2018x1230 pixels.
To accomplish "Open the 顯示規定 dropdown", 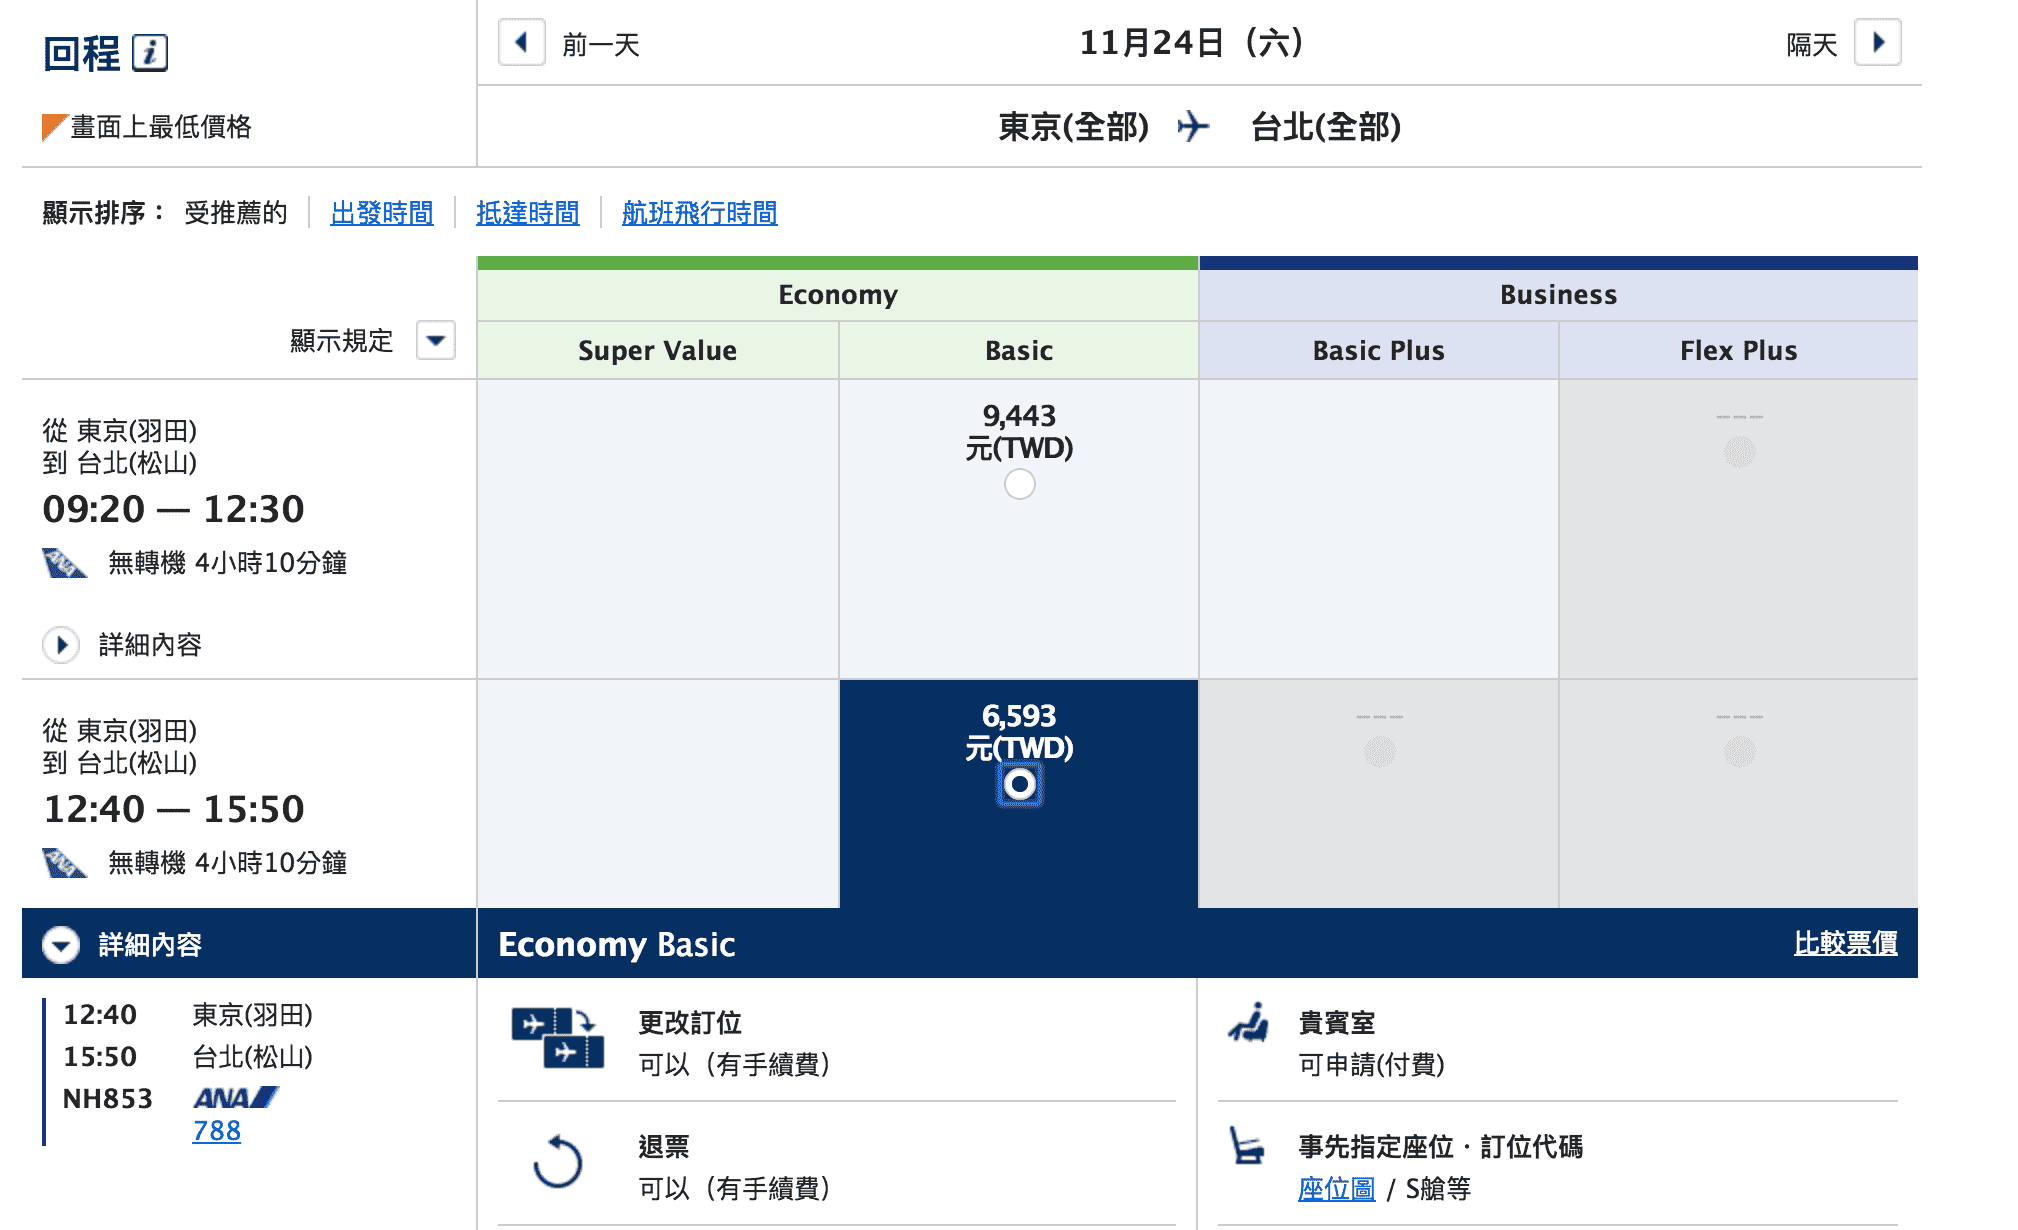I will [435, 340].
